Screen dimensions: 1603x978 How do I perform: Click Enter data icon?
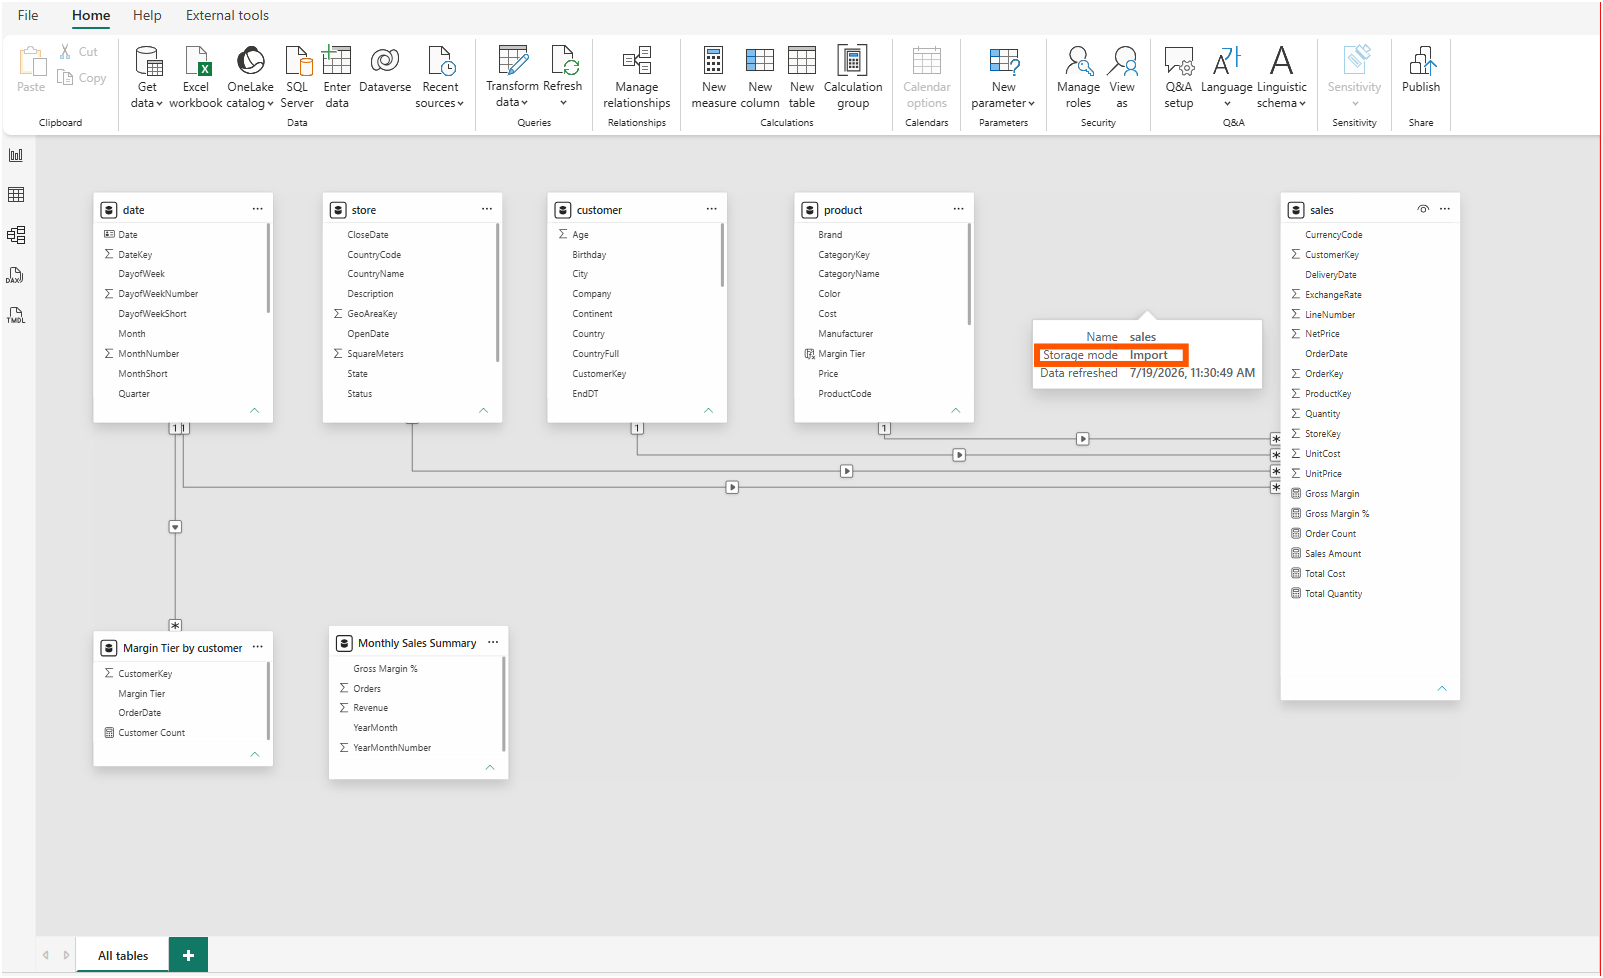(337, 61)
